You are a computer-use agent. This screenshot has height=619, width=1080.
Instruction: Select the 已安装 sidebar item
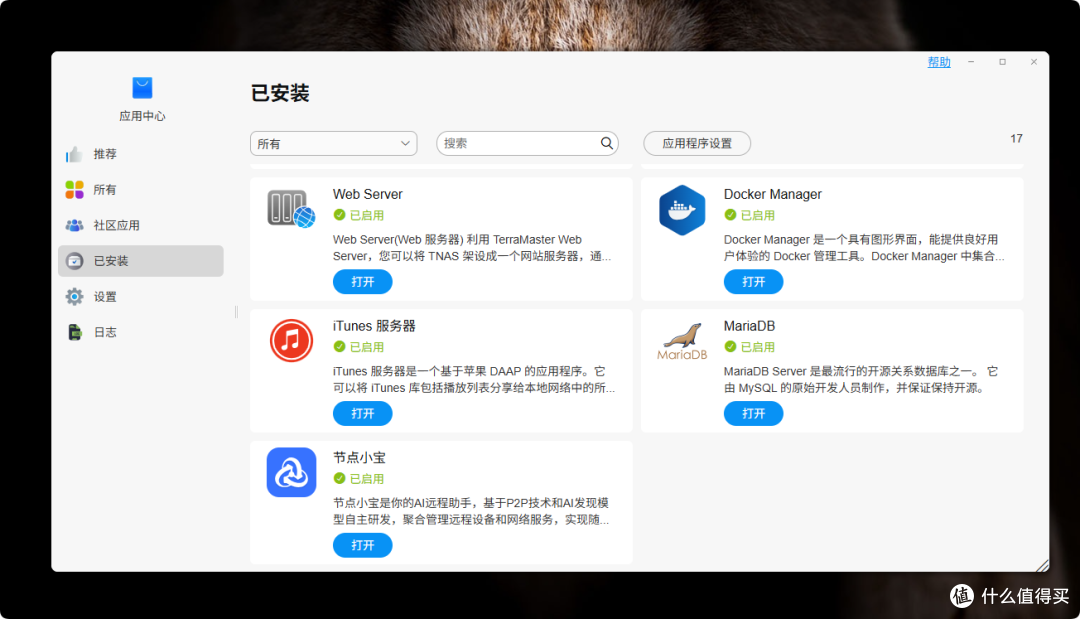click(141, 261)
